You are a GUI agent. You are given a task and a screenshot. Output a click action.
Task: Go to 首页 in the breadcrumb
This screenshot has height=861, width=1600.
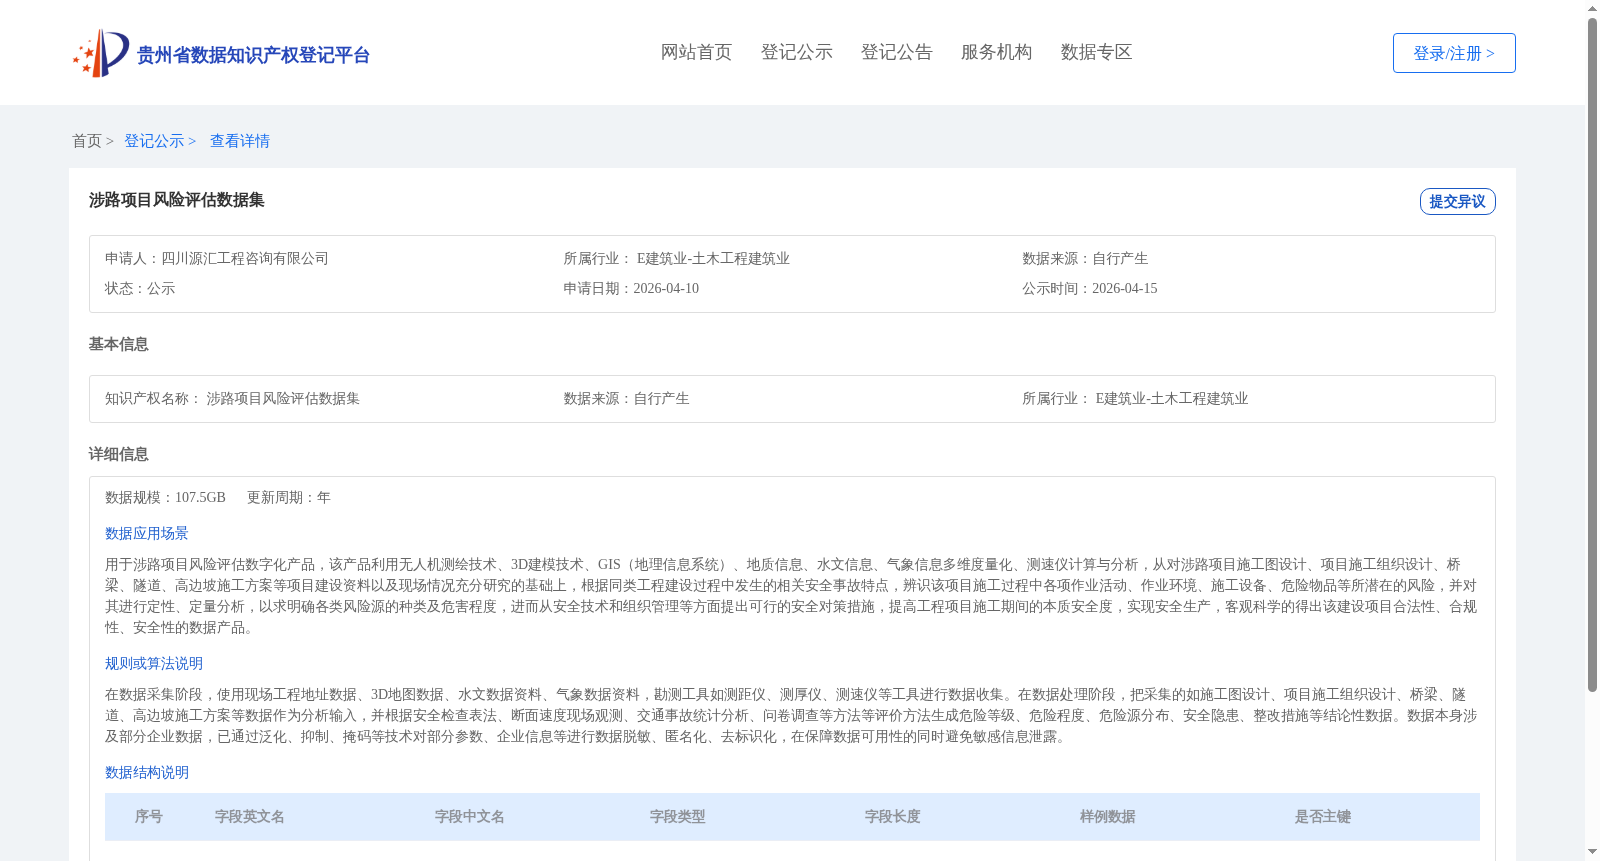(87, 141)
